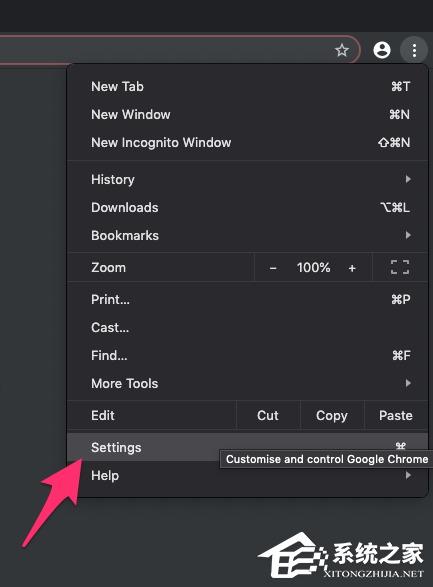Click the Cut button in Edit row

click(x=268, y=415)
